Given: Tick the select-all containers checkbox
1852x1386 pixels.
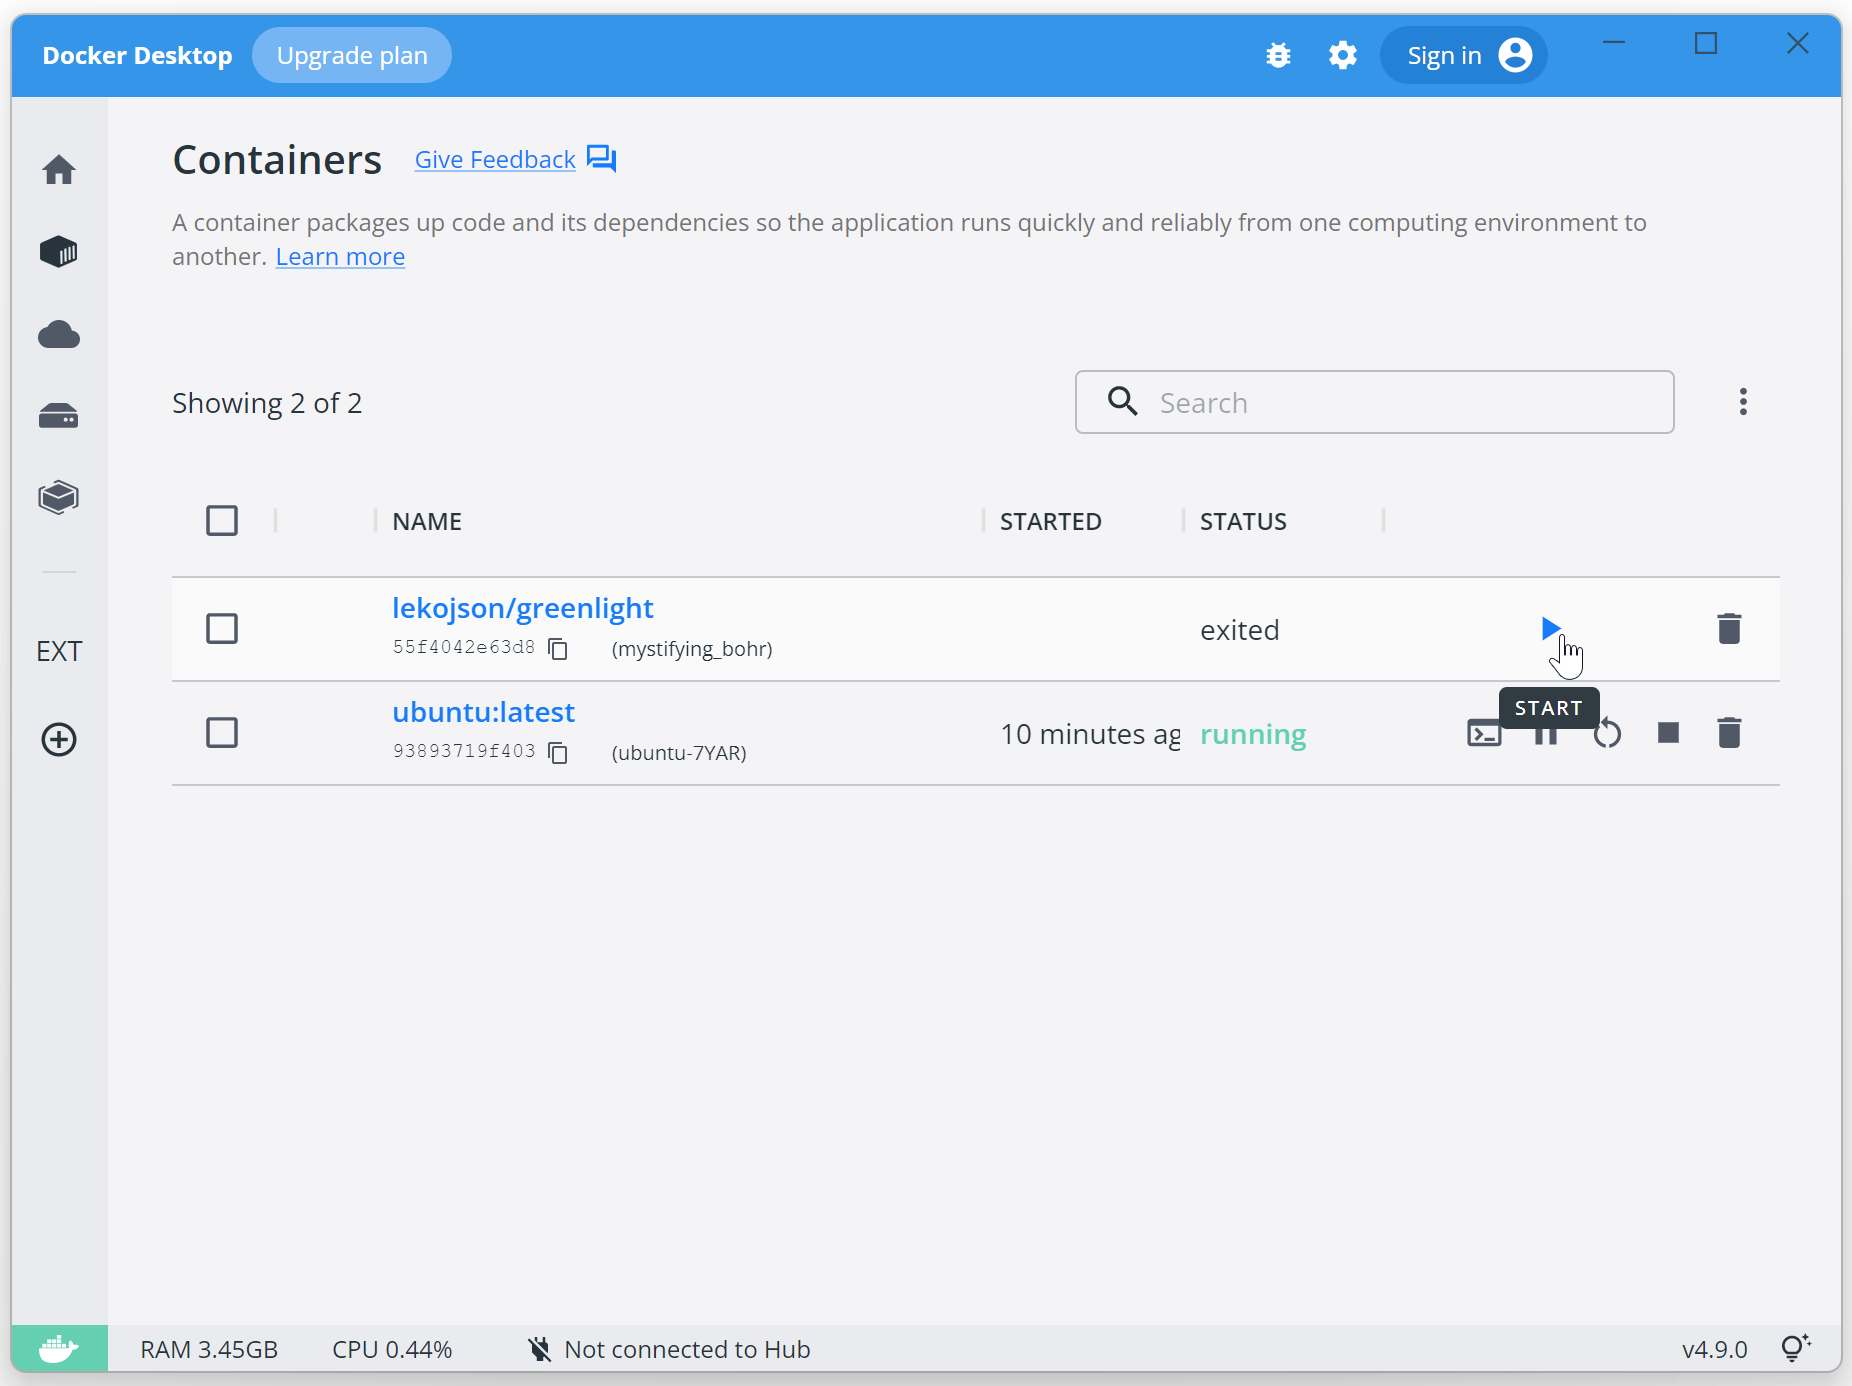Looking at the screenshot, I should 222,521.
